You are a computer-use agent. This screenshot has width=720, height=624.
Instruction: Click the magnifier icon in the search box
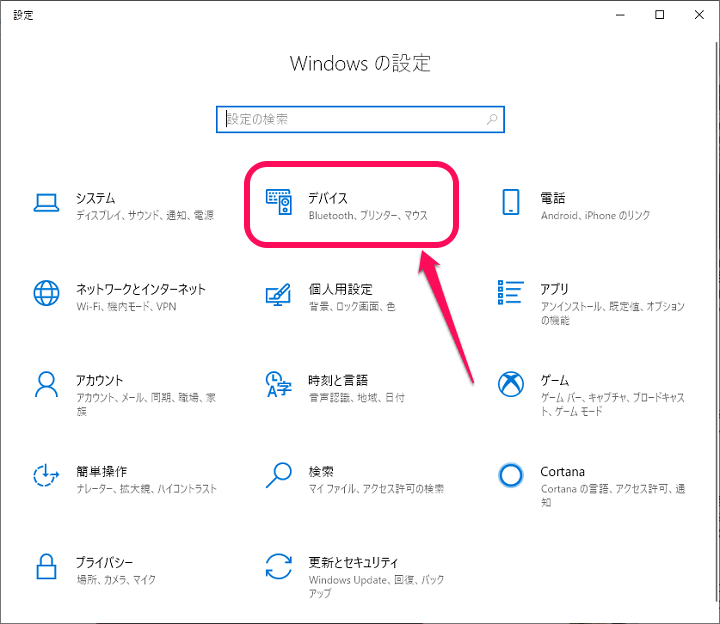[x=492, y=119]
